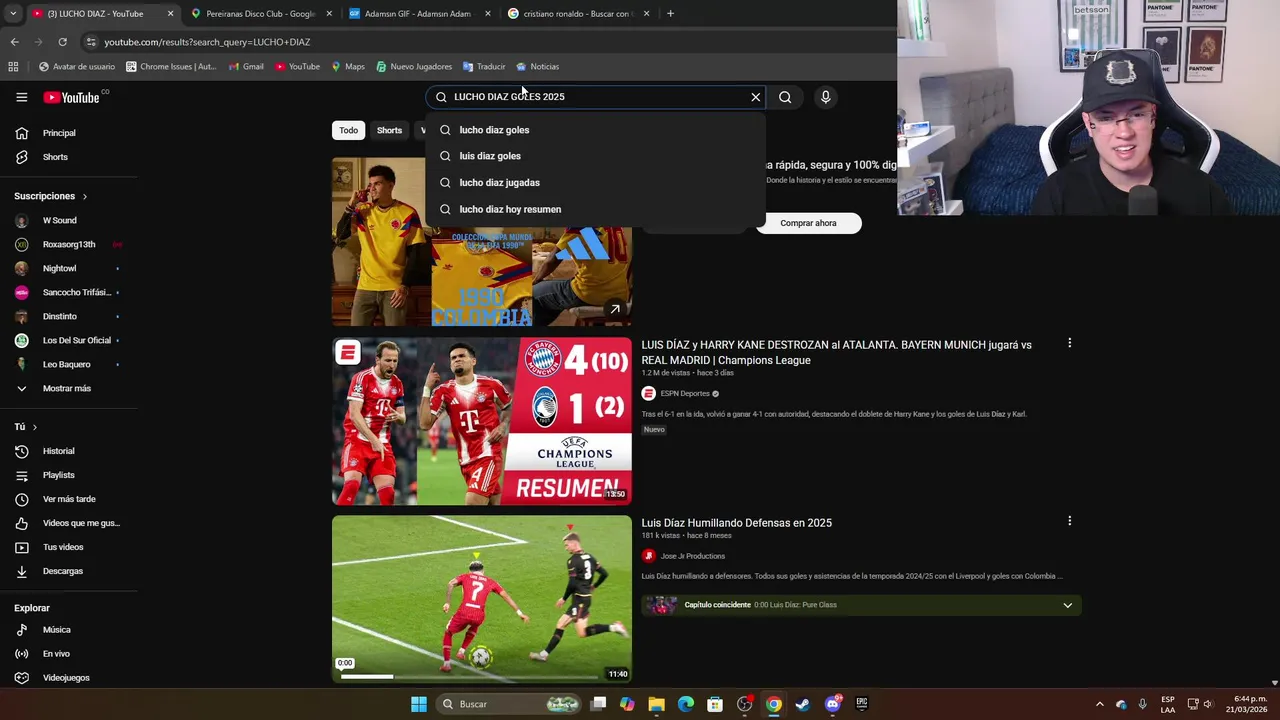The height and width of the screenshot is (720, 1280).
Task: Select the Todo filter chip
Action: point(348,130)
